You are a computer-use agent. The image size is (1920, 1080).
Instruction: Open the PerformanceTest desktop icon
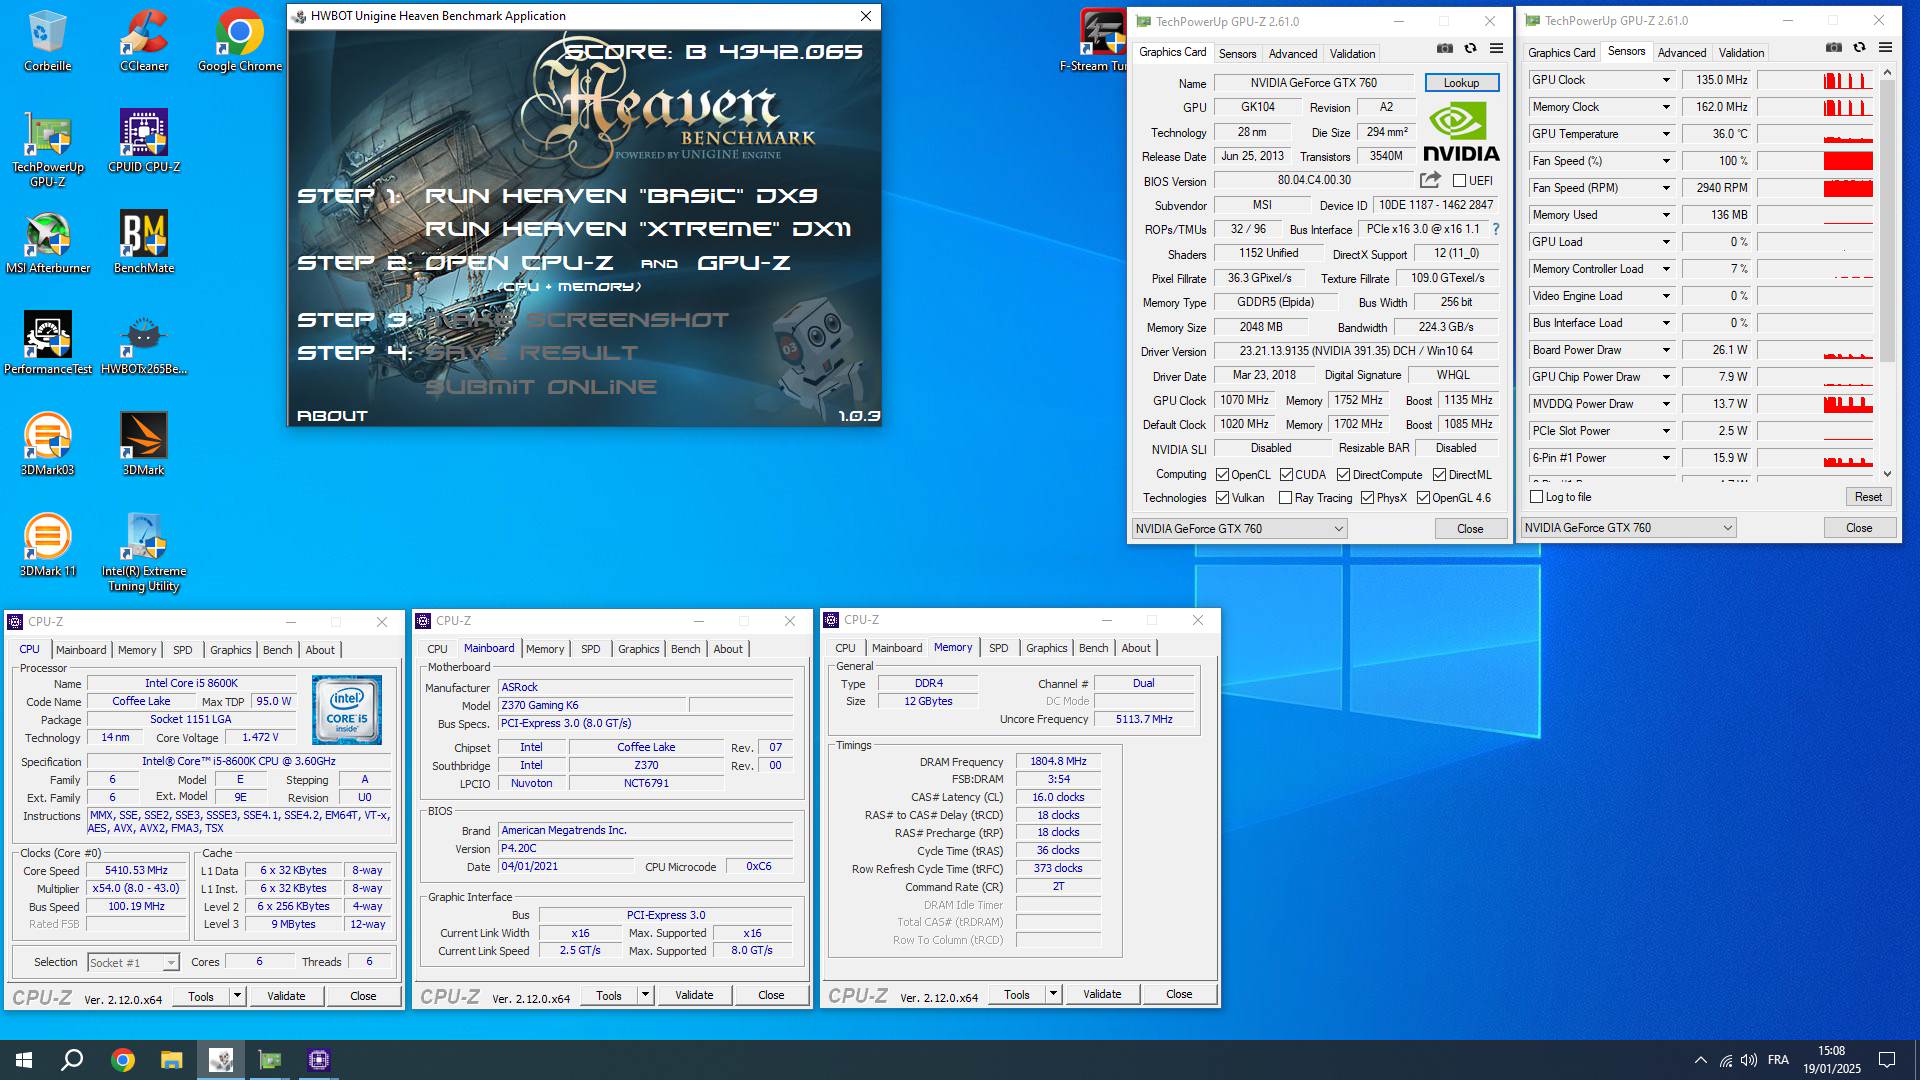coord(47,344)
